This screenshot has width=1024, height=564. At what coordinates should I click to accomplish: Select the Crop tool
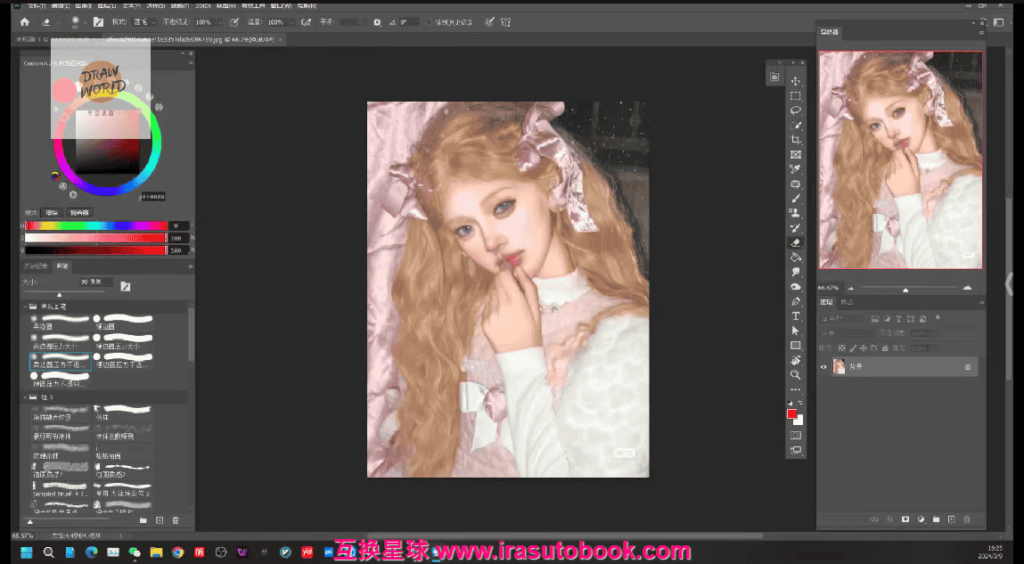click(x=795, y=140)
